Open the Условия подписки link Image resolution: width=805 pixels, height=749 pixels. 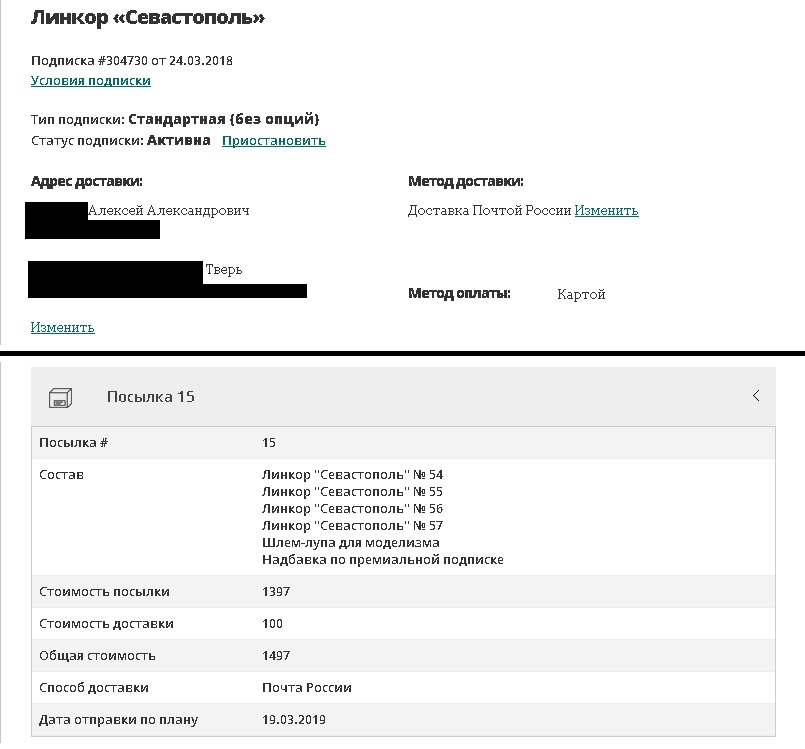(91, 80)
